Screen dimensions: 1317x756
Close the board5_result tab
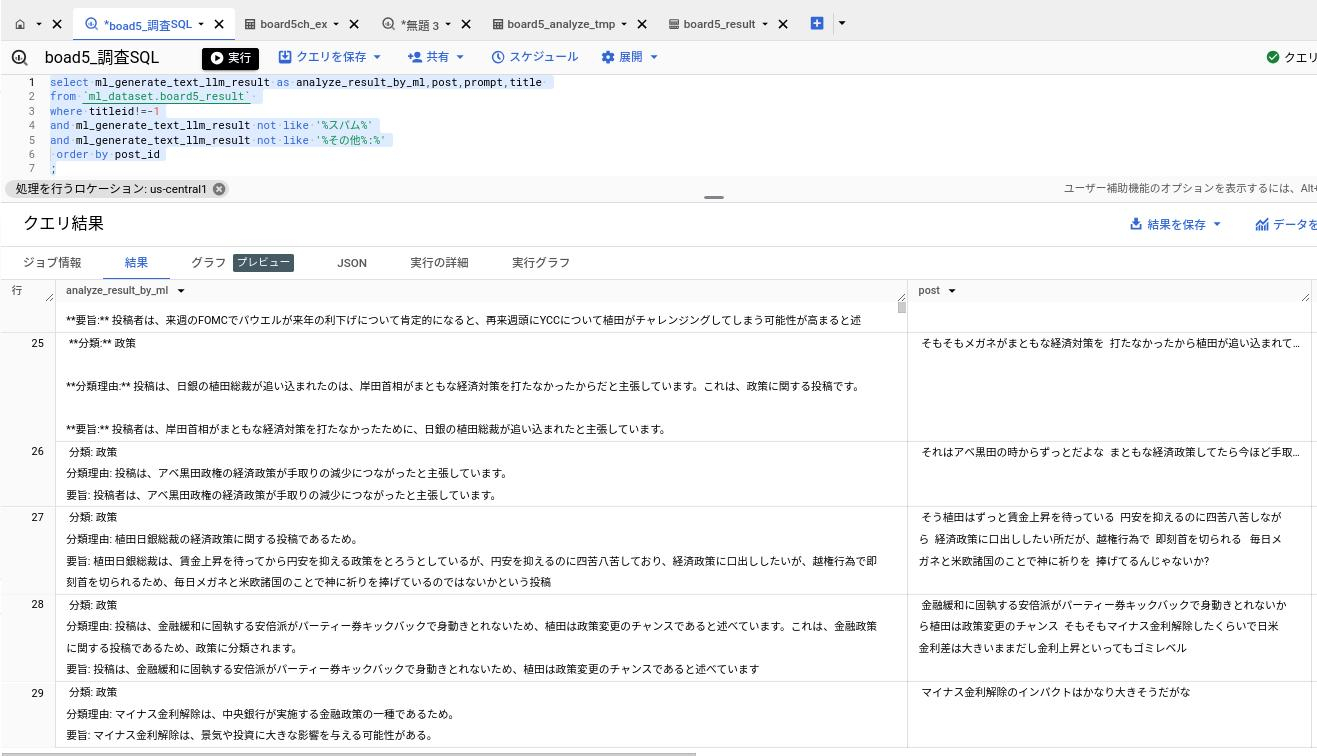[783, 24]
